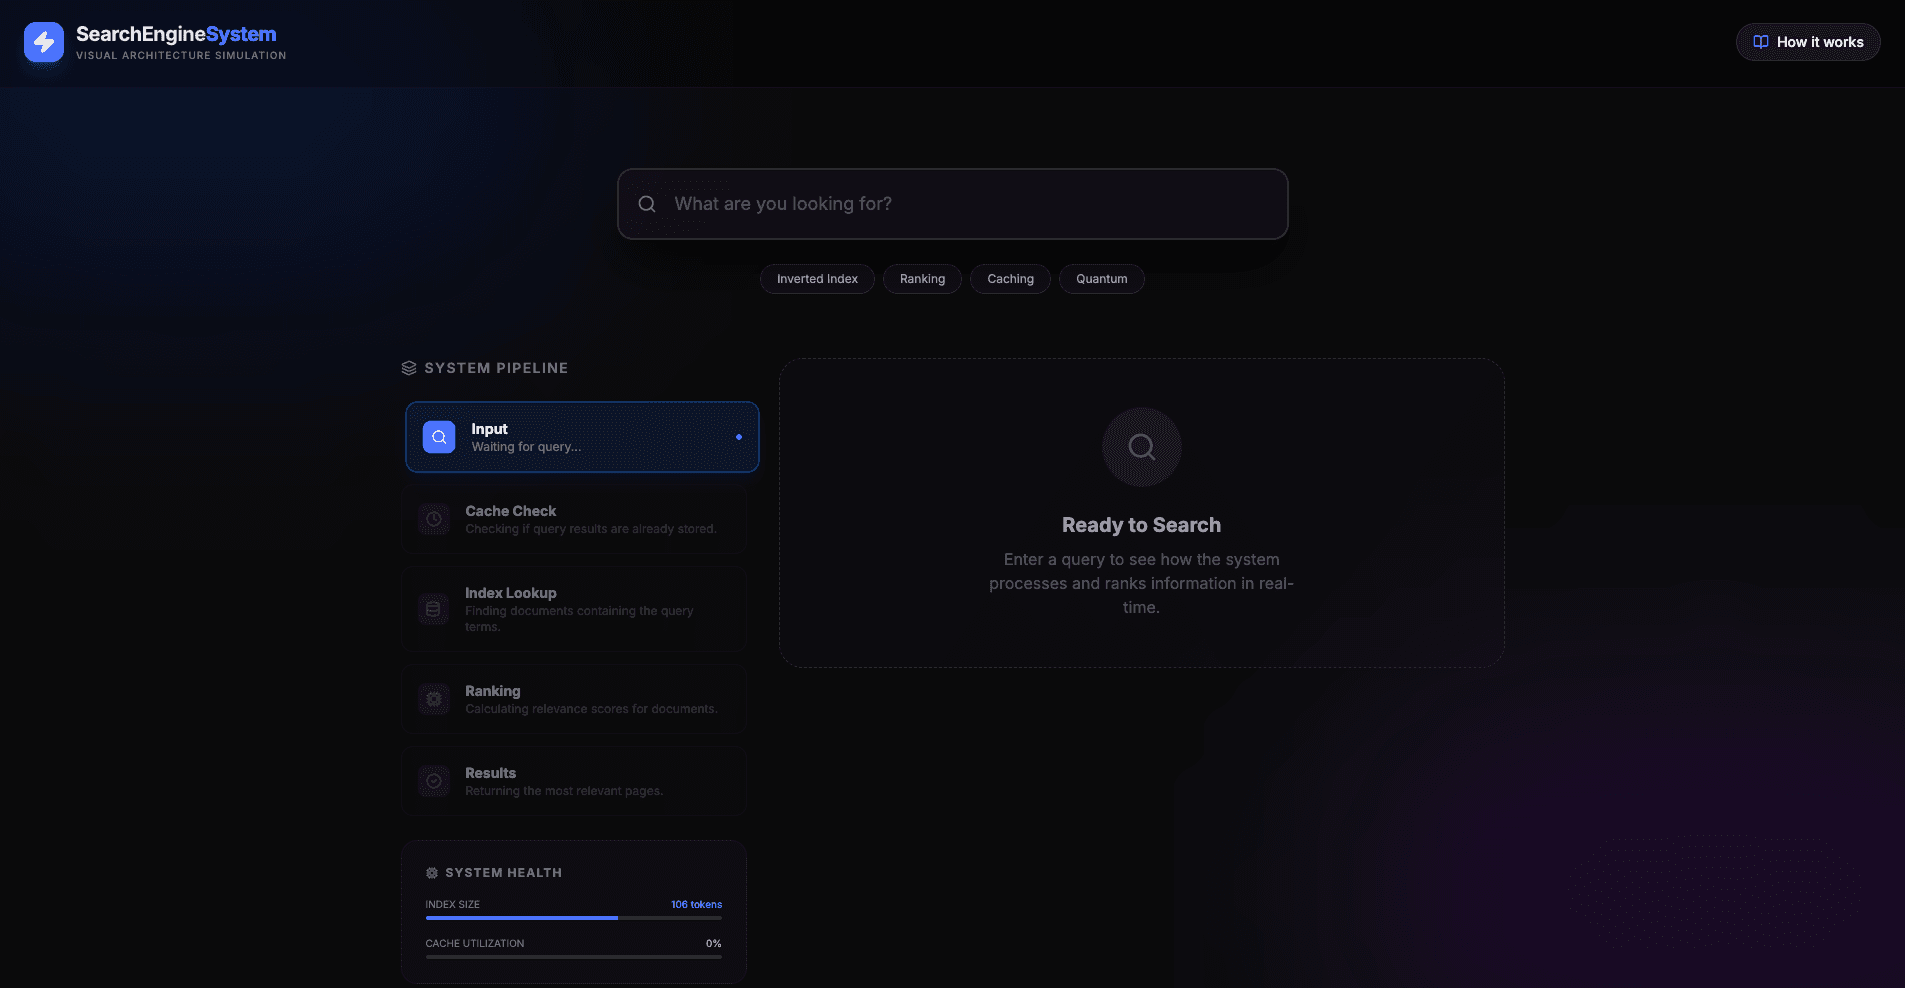Click the 'Results' stage title
The image size is (1905, 988).
pyautogui.click(x=490, y=773)
